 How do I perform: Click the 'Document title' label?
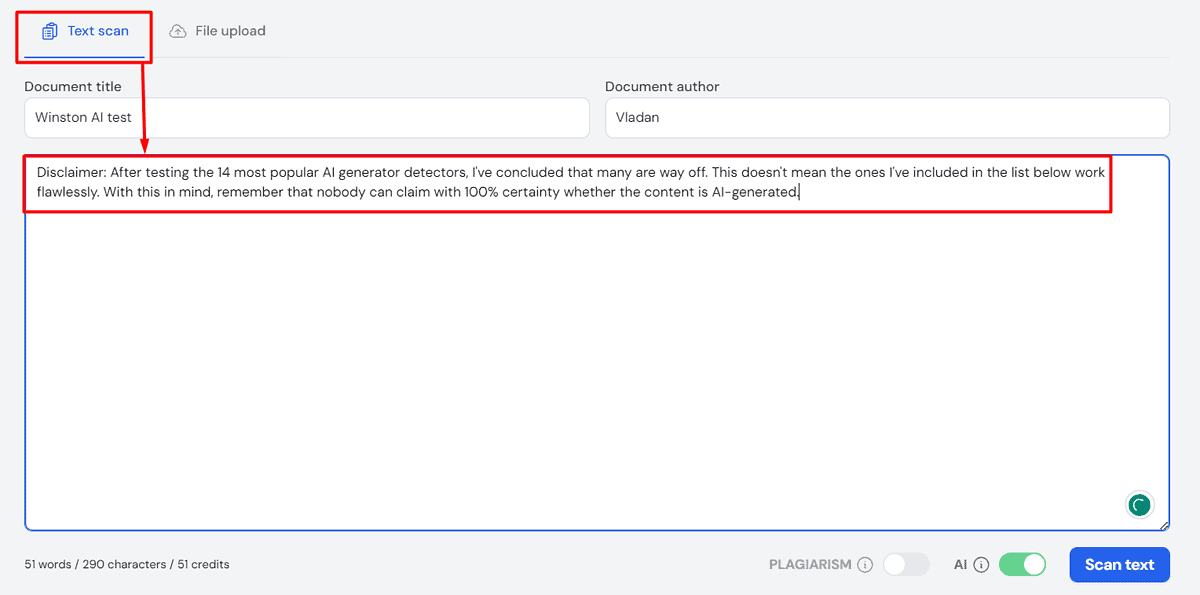[x=73, y=87]
